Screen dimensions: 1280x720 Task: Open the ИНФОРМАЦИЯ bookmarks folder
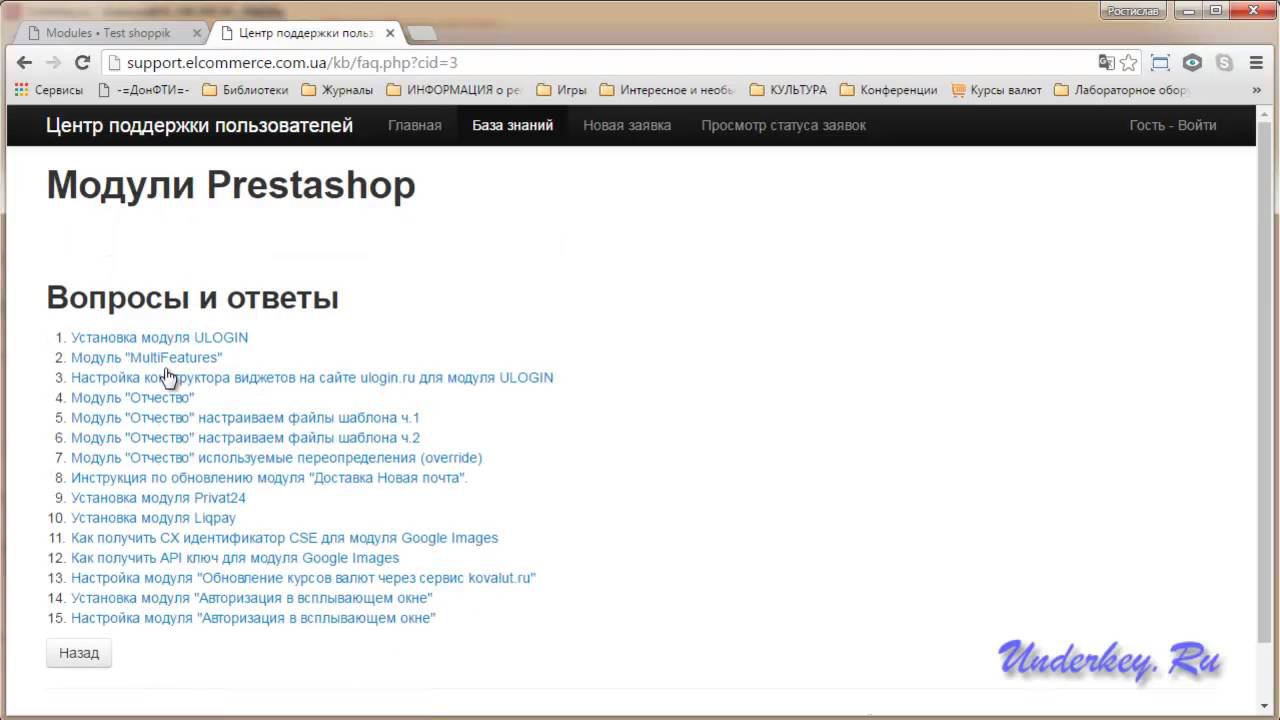(x=454, y=90)
